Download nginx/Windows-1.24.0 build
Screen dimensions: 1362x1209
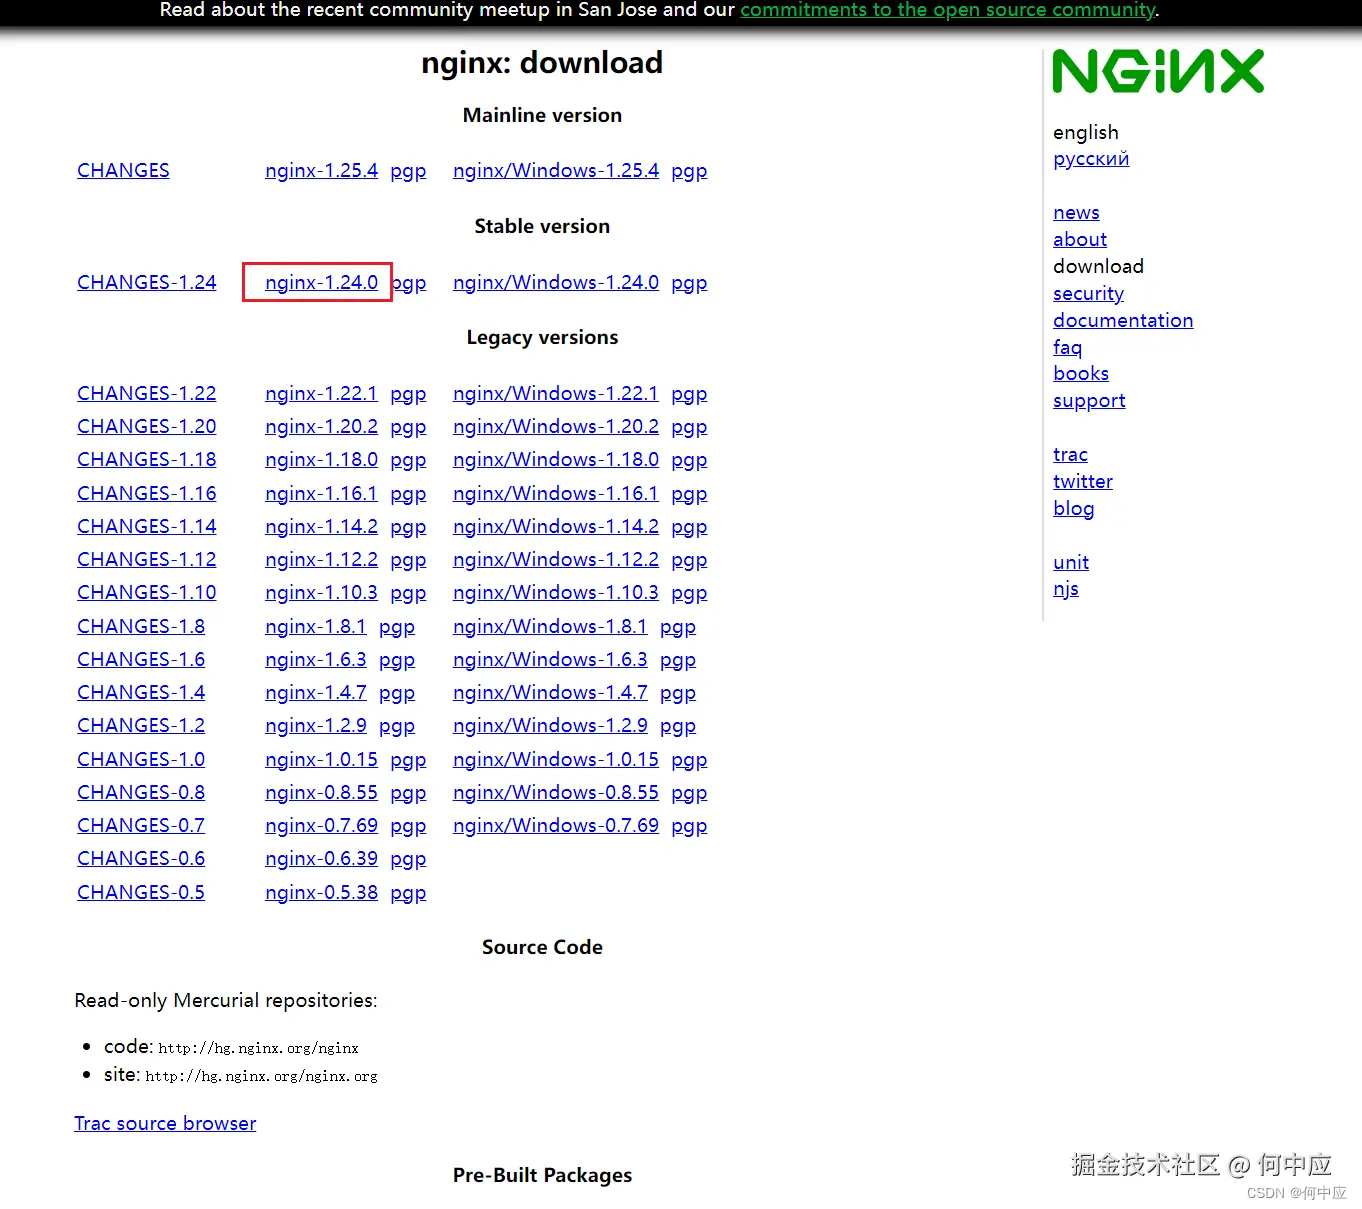[556, 283]
